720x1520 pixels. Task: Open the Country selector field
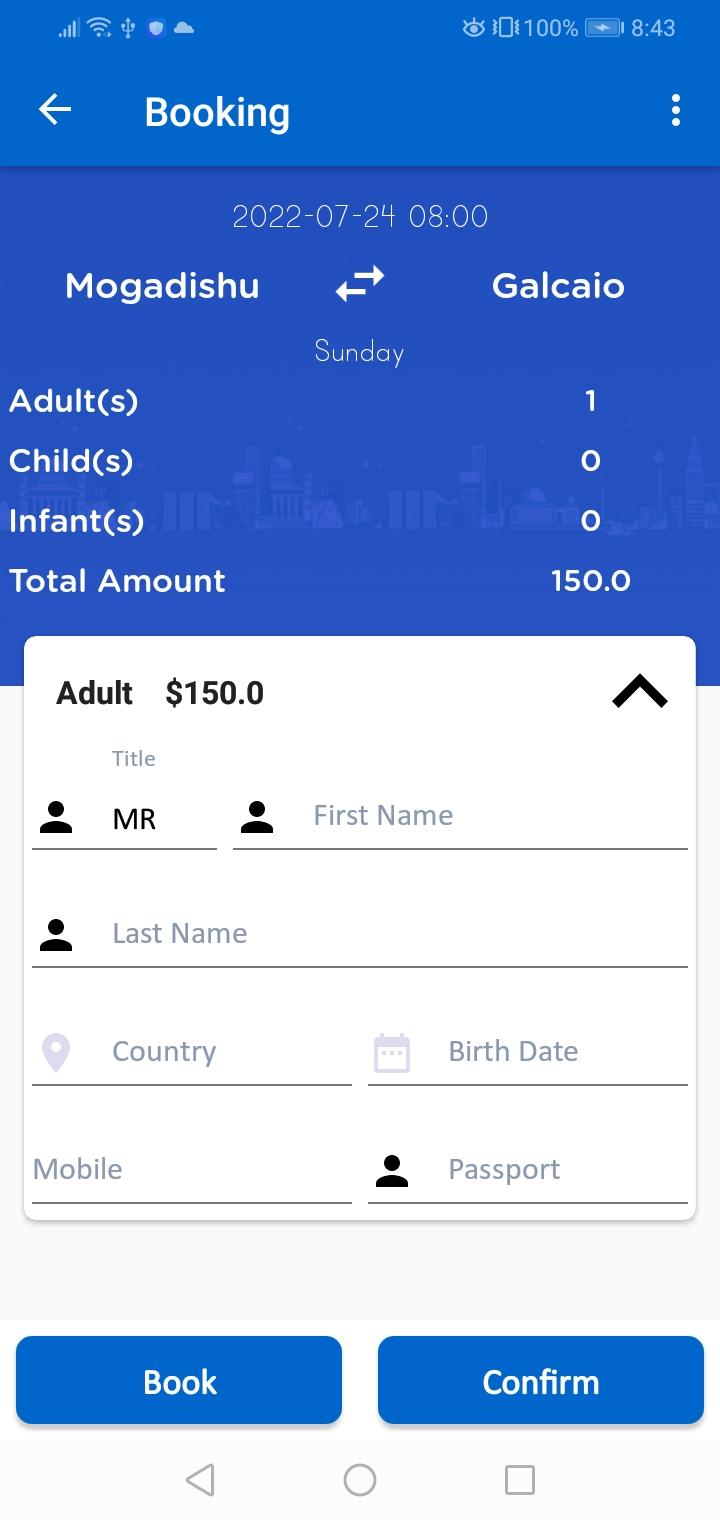pos(192,1051)
